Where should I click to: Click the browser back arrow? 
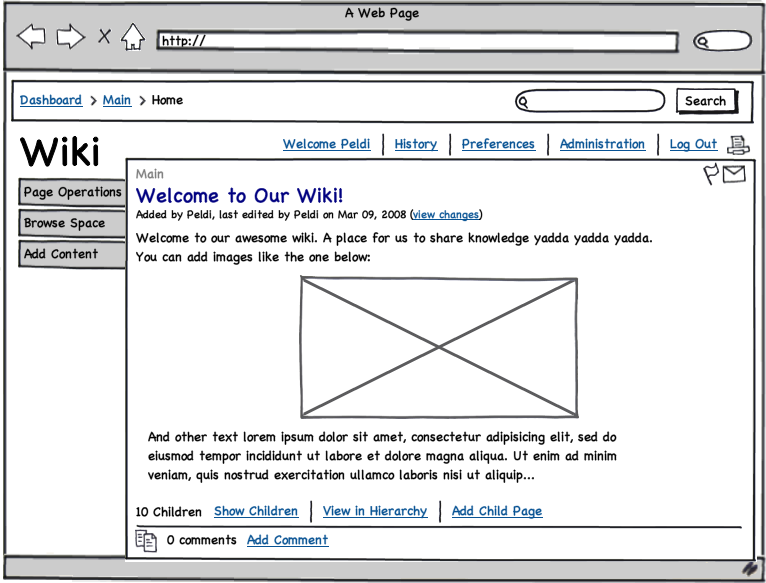[31, 37]
